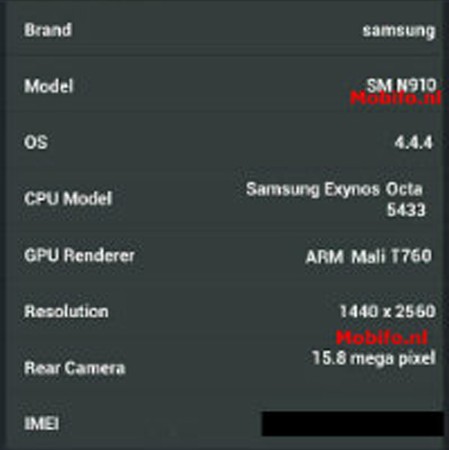Select the IMEI label
This screenshot has width=449, height=450.
42,424
